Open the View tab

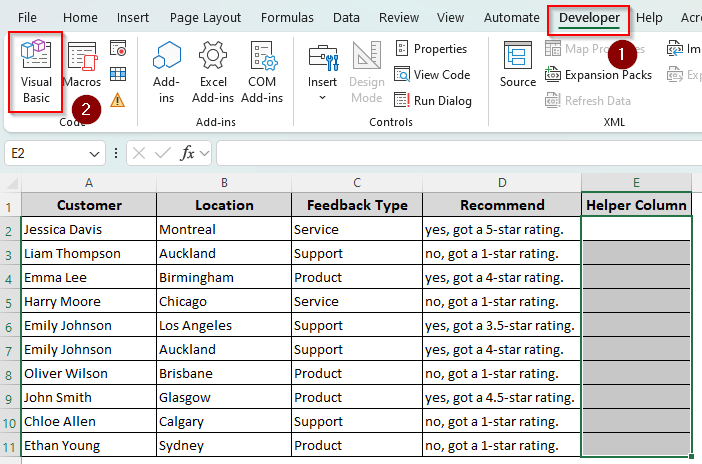pyautogui.click(x=450, y=17)
